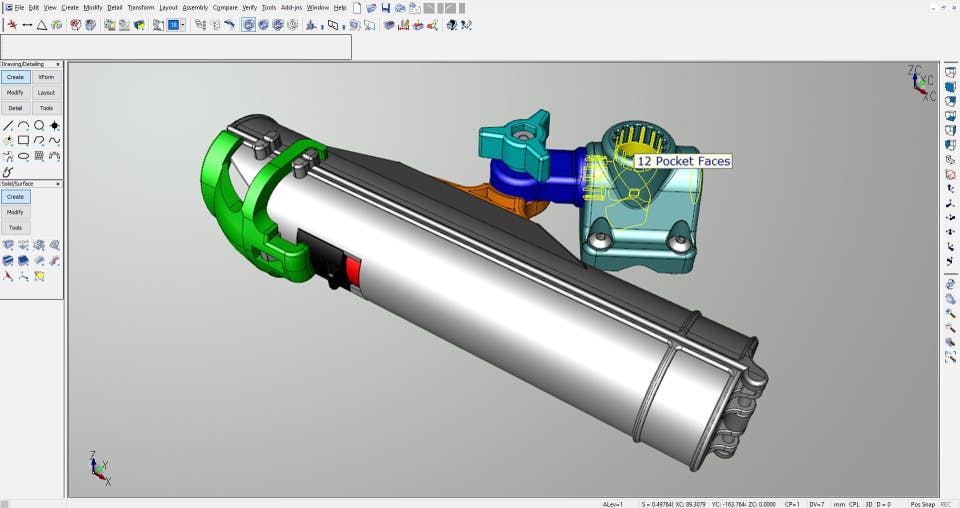
Task: Select the Spline curve tool
Action: point(54,140)
